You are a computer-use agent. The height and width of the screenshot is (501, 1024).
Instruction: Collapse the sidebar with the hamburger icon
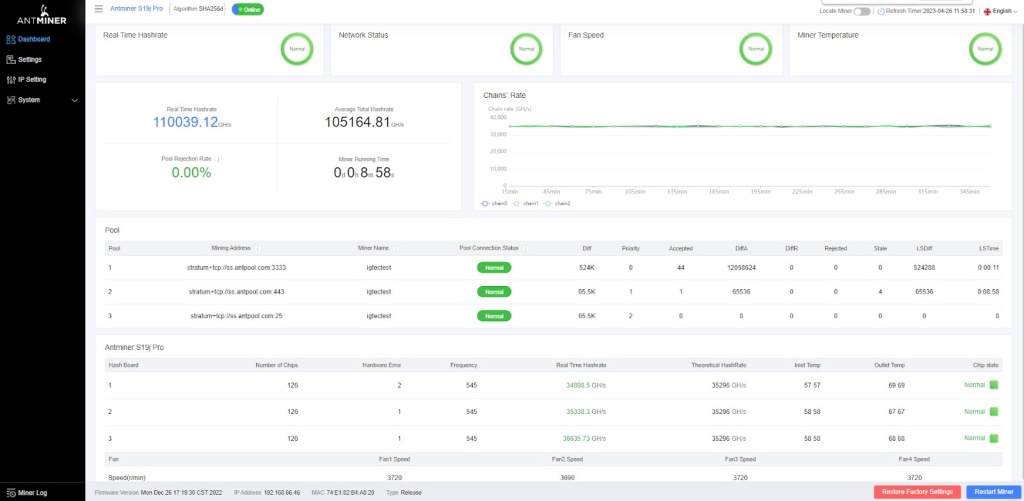(x=99, y=8)
